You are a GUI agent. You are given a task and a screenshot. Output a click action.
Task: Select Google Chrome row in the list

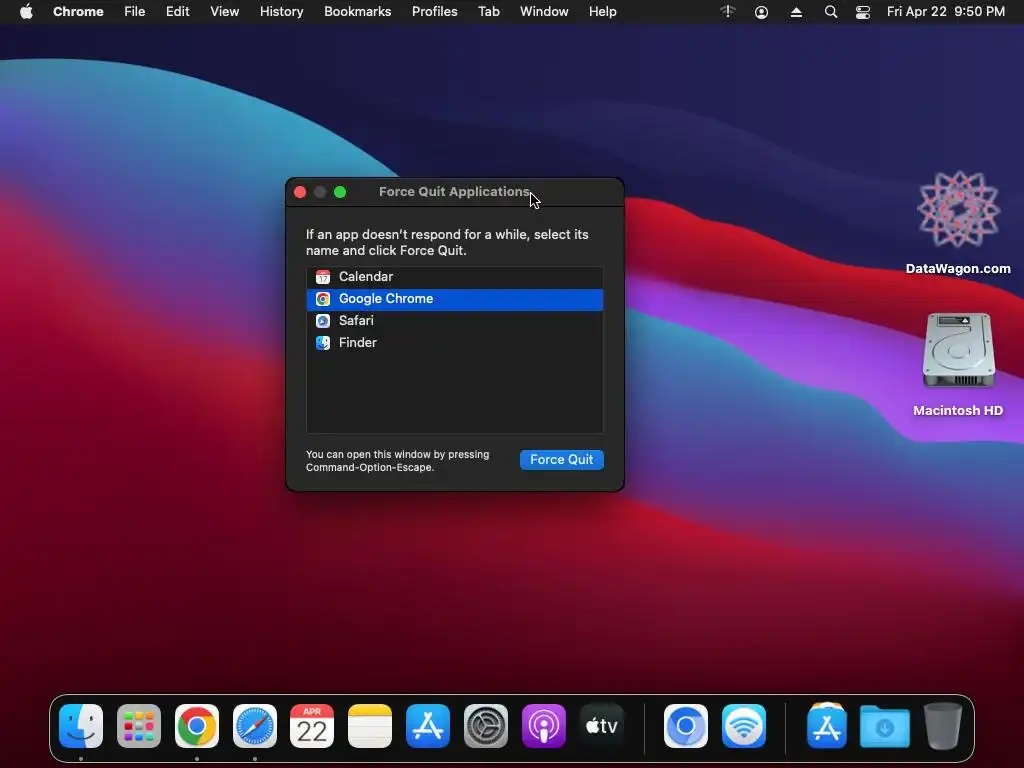coord(455,299)
